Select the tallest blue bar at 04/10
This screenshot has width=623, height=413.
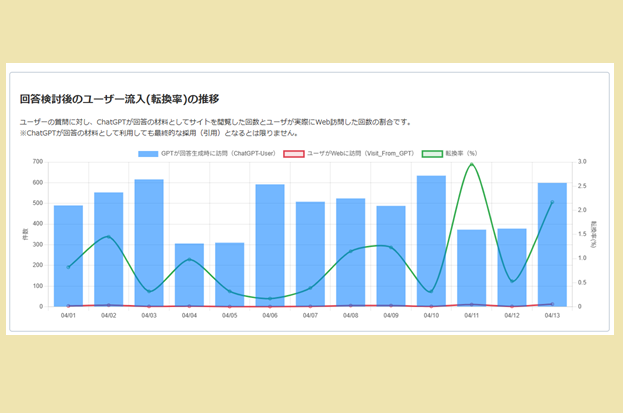point(431,241)
